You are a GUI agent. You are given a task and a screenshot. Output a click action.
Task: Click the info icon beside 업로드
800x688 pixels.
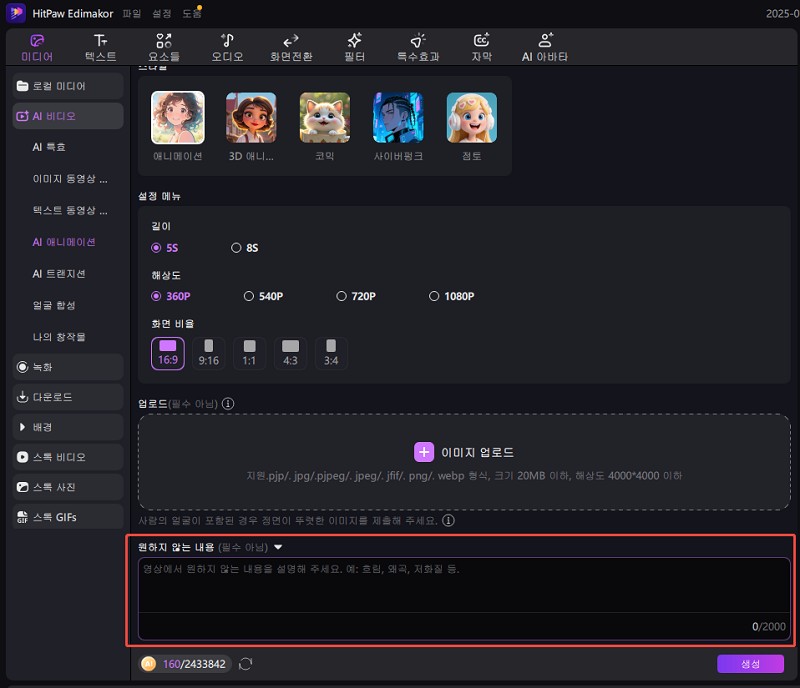(x=228, y=404)
